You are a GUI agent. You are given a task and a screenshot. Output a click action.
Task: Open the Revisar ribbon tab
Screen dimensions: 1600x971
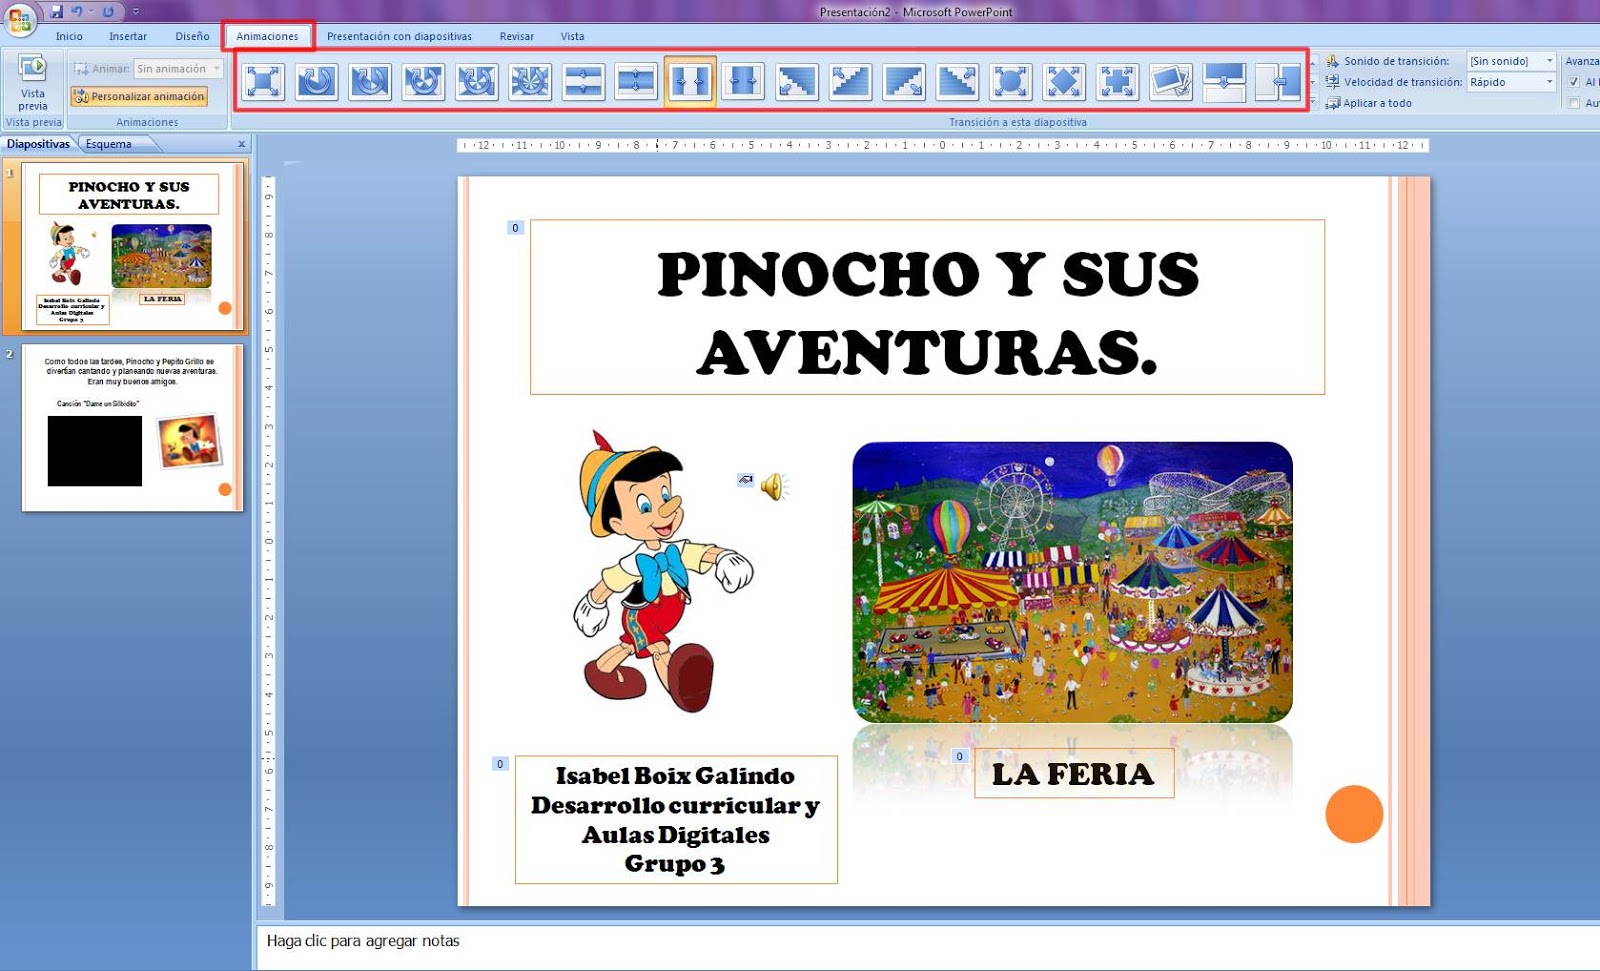517,36
